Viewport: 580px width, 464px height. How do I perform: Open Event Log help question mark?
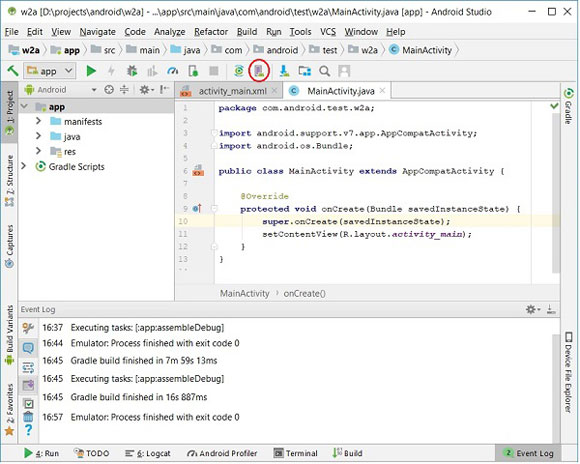point(28,430)
